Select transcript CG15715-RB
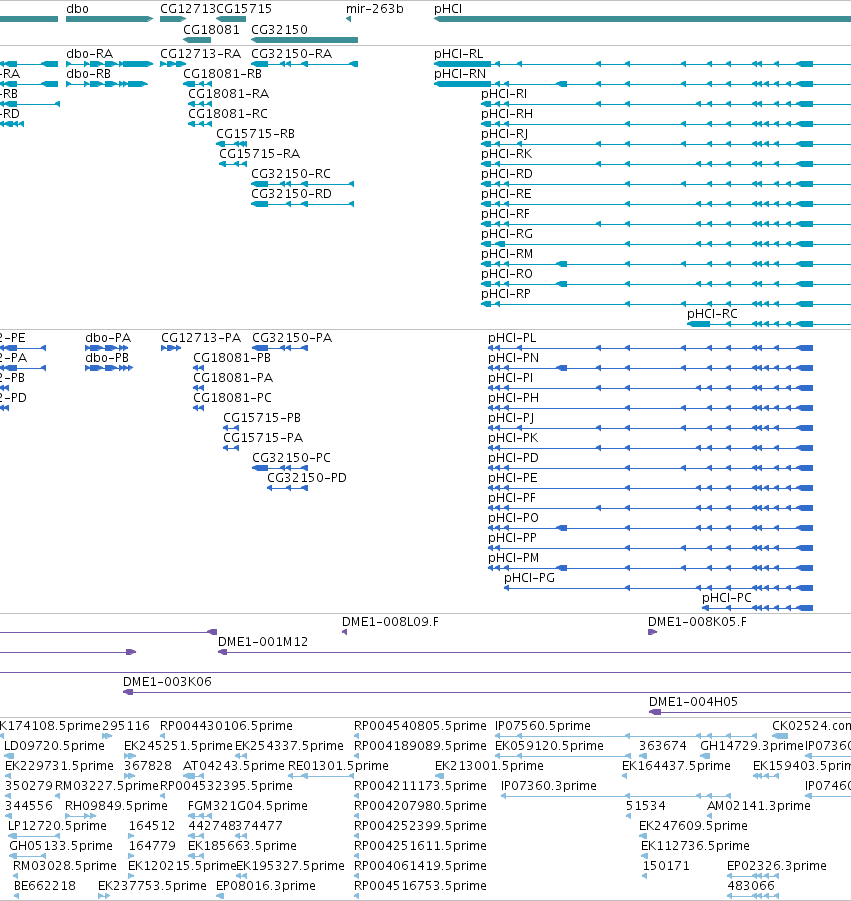The width and height of the screenshot is (851, 901). [x=255, y=134]
